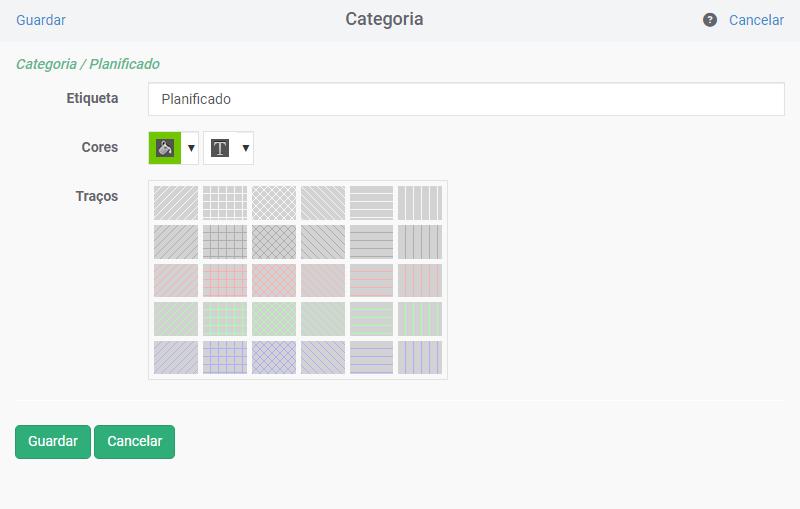Select dark gray diagonal stripes pattern

[176, 242]
